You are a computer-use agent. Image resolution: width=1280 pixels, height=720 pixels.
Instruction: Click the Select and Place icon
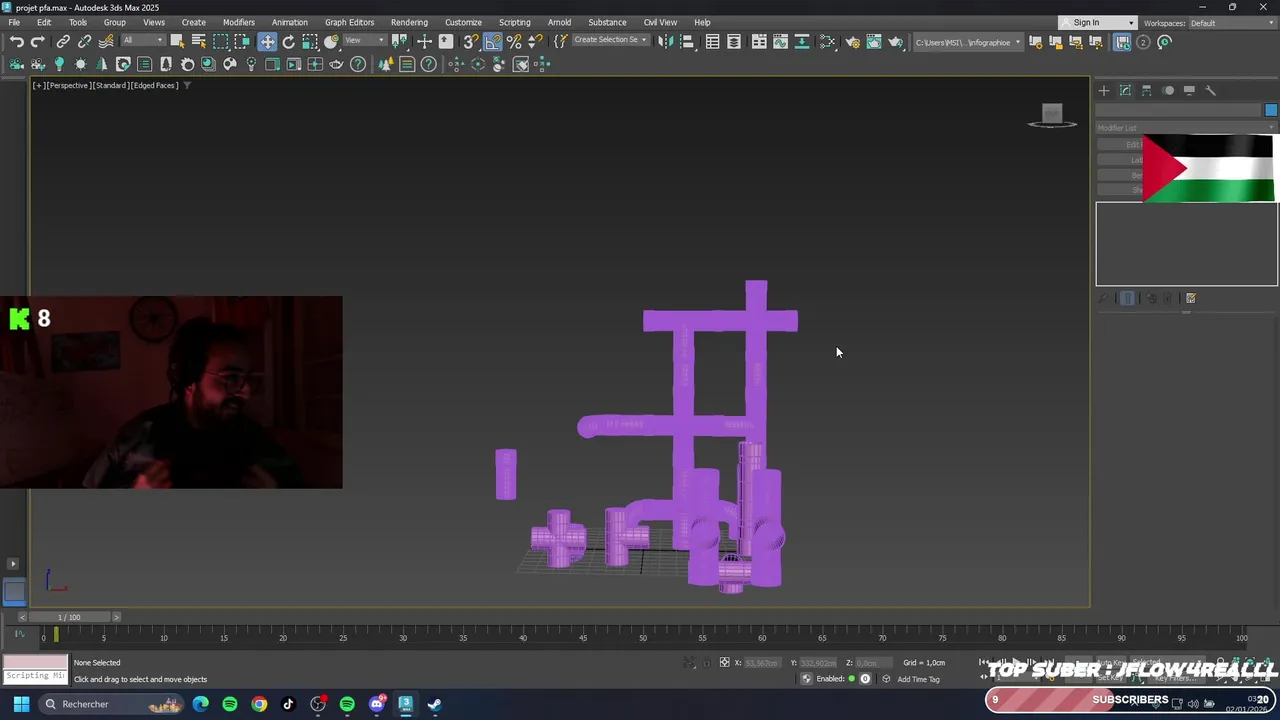tap(332, 42)
